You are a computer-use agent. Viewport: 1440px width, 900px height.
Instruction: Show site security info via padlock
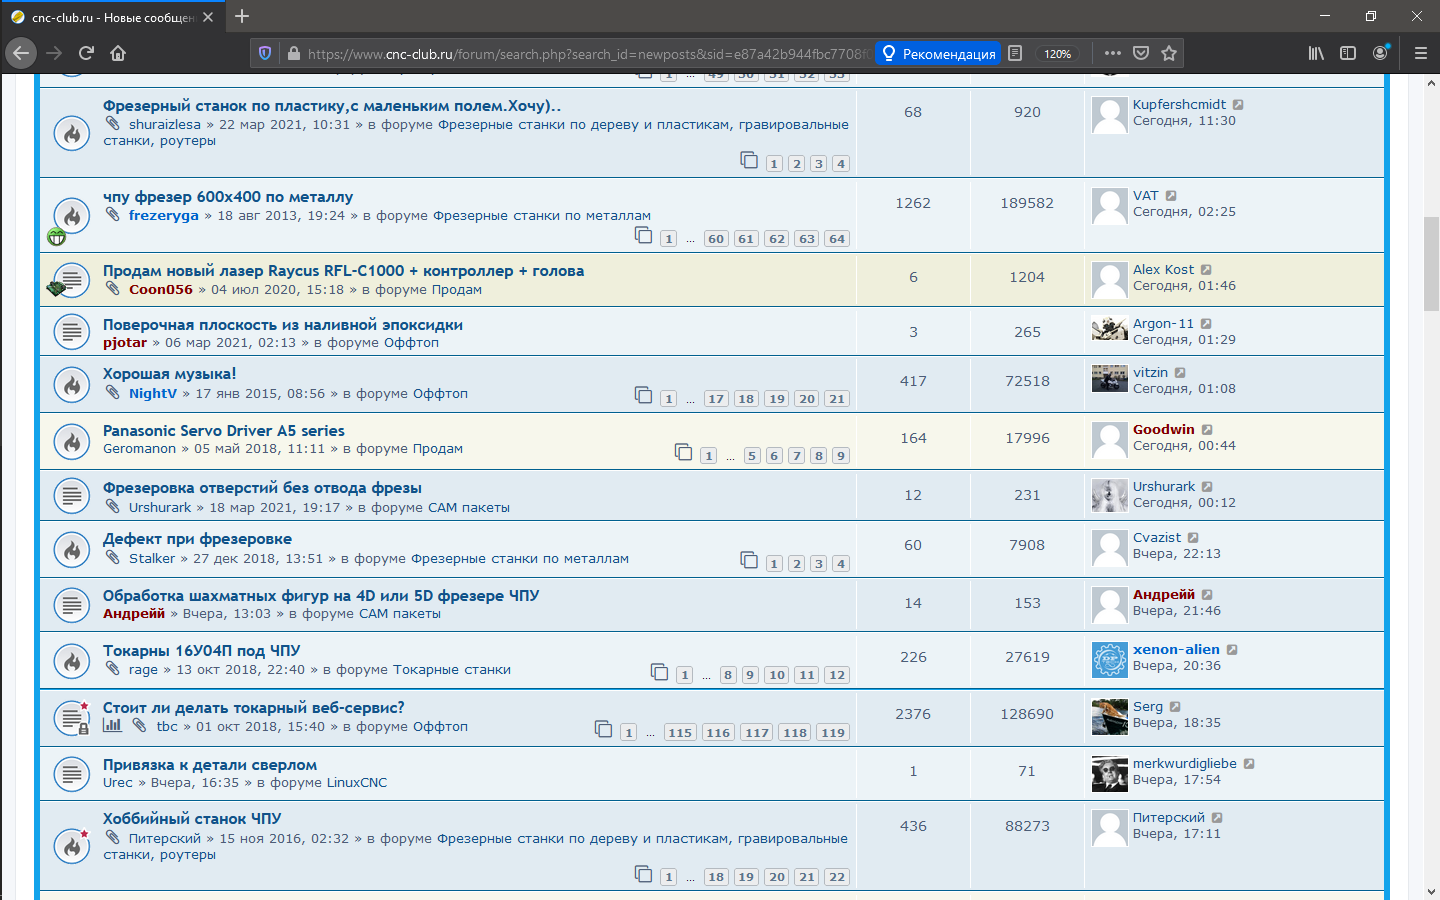click(x=293, y=54)
